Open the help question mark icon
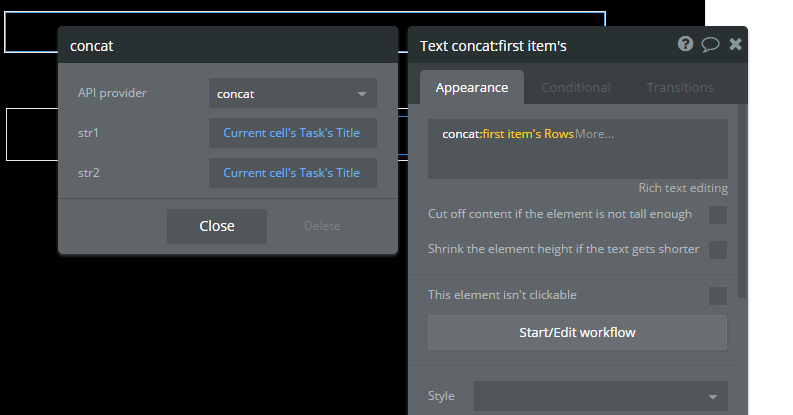 tap(685, 44)
